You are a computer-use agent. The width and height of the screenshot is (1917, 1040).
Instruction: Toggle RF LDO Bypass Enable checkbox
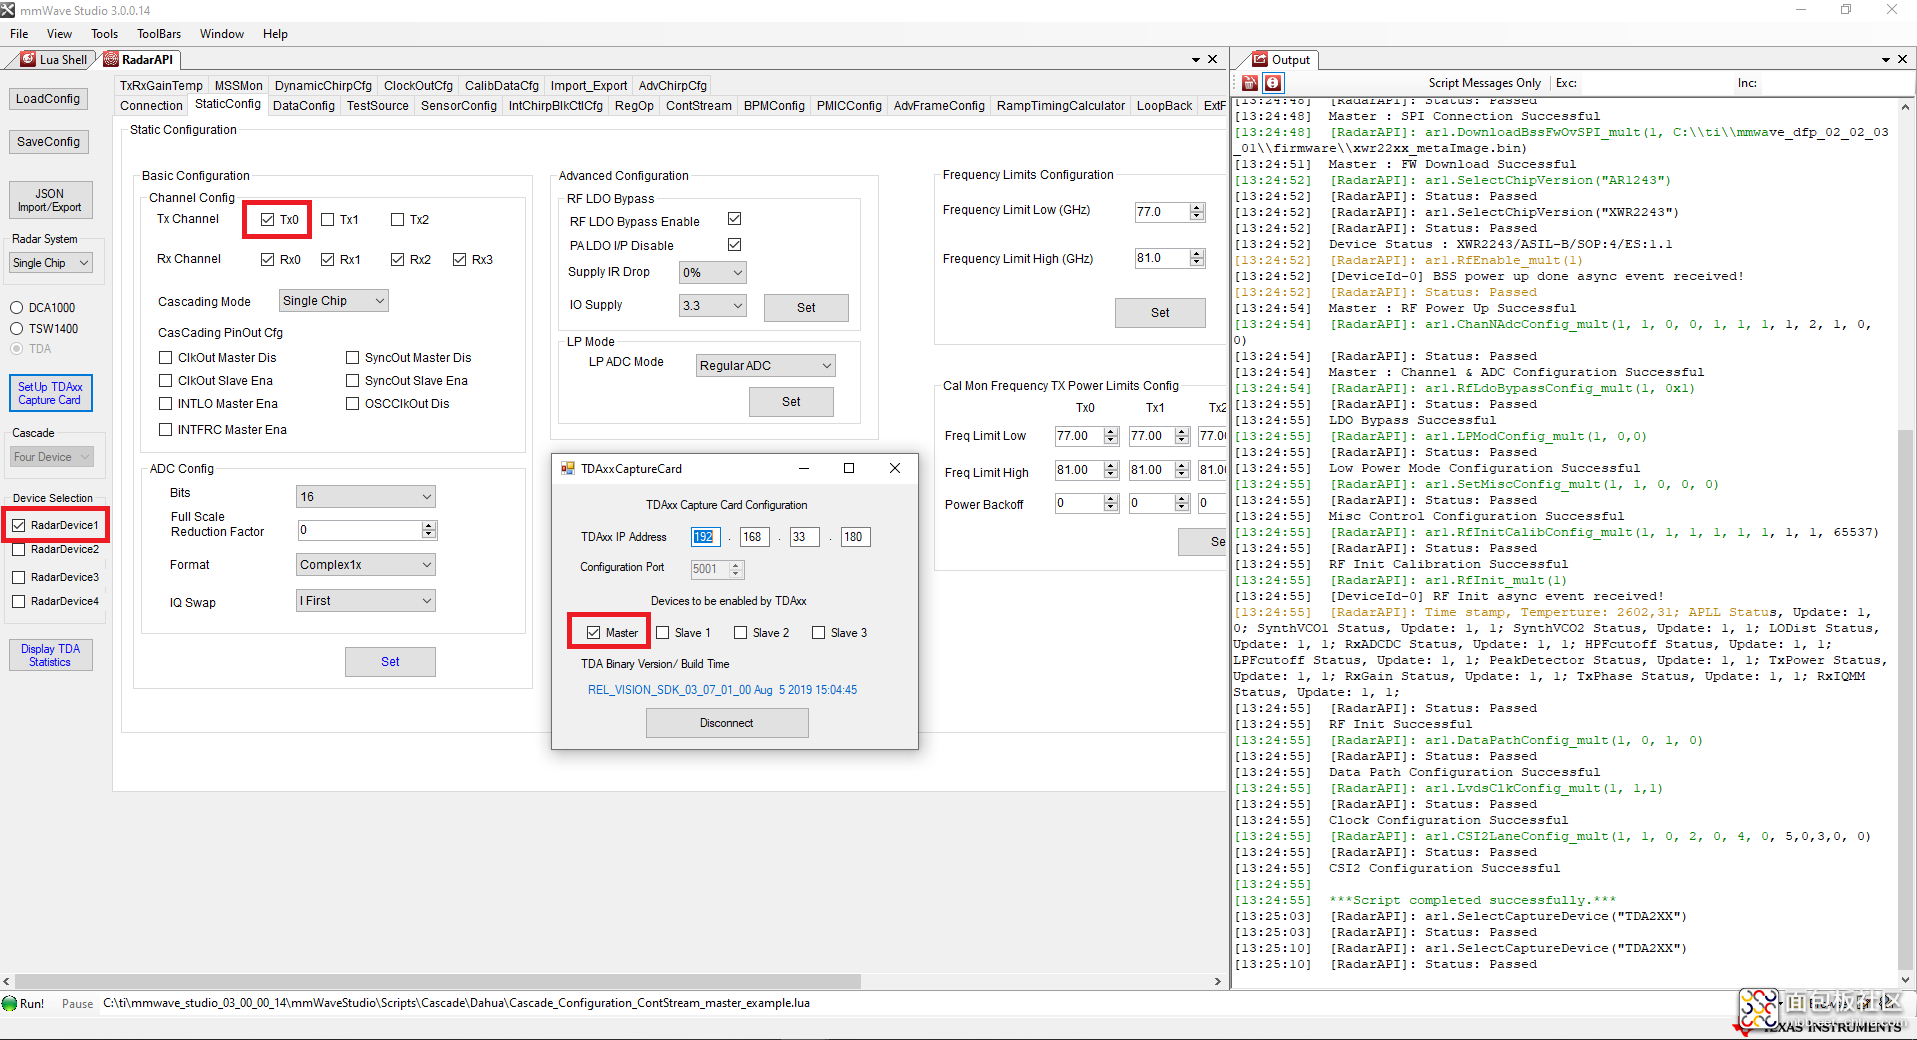click(734, 219)
